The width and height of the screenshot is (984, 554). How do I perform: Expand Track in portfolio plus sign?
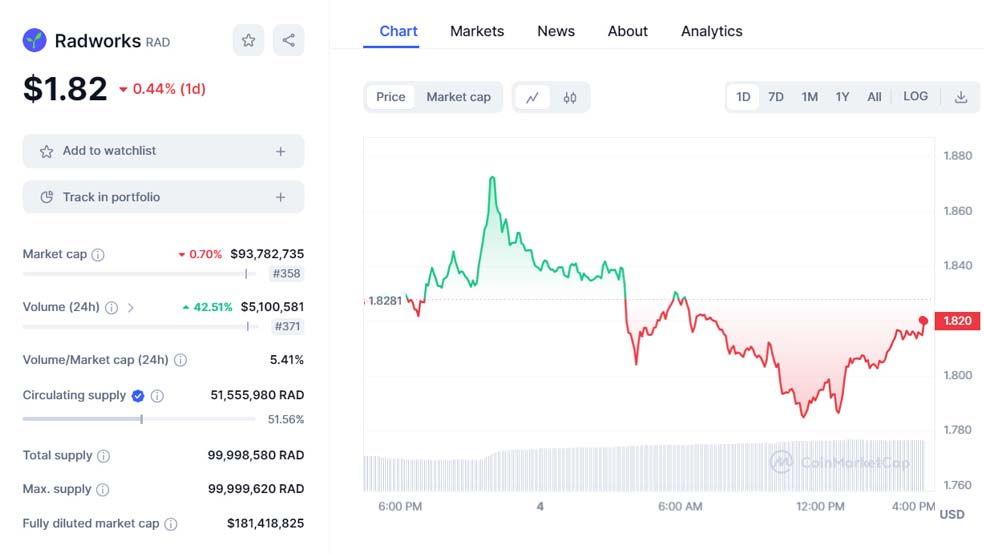click(280, 197)
